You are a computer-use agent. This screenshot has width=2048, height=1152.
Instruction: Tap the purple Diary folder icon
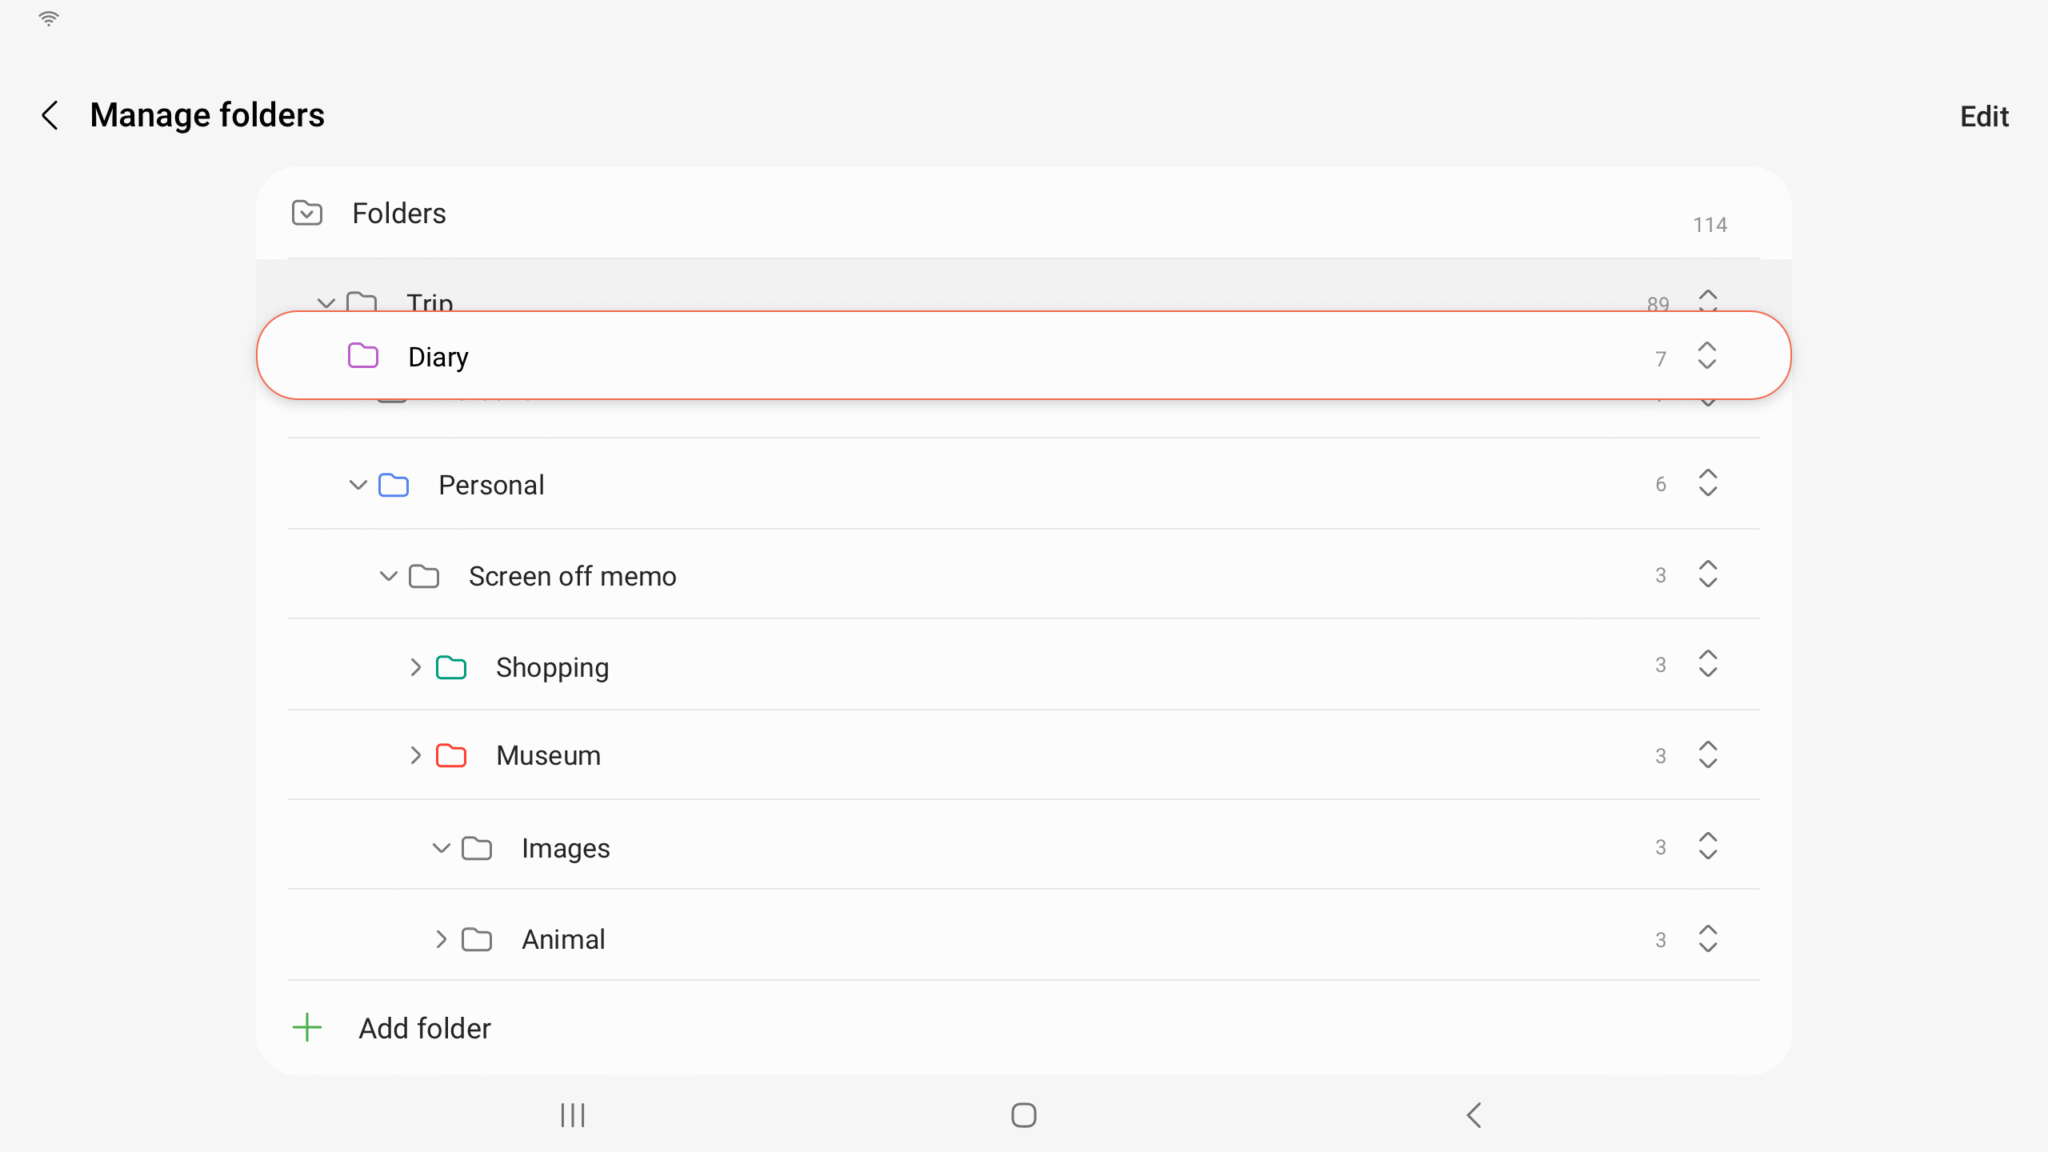pos(363,356)
